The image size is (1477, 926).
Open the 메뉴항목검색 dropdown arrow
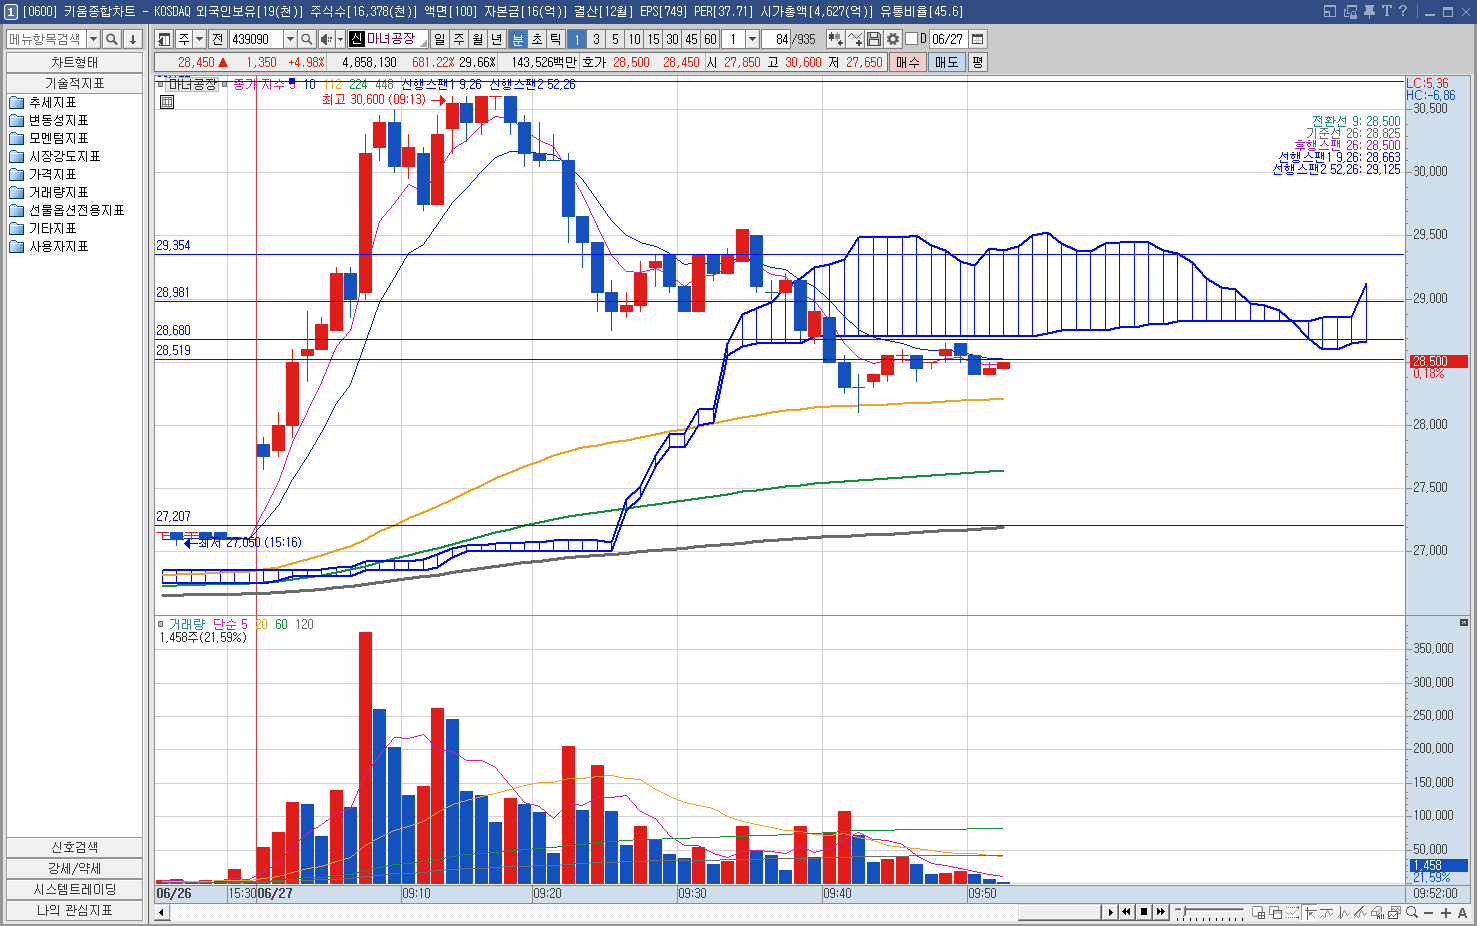[93, 39]
